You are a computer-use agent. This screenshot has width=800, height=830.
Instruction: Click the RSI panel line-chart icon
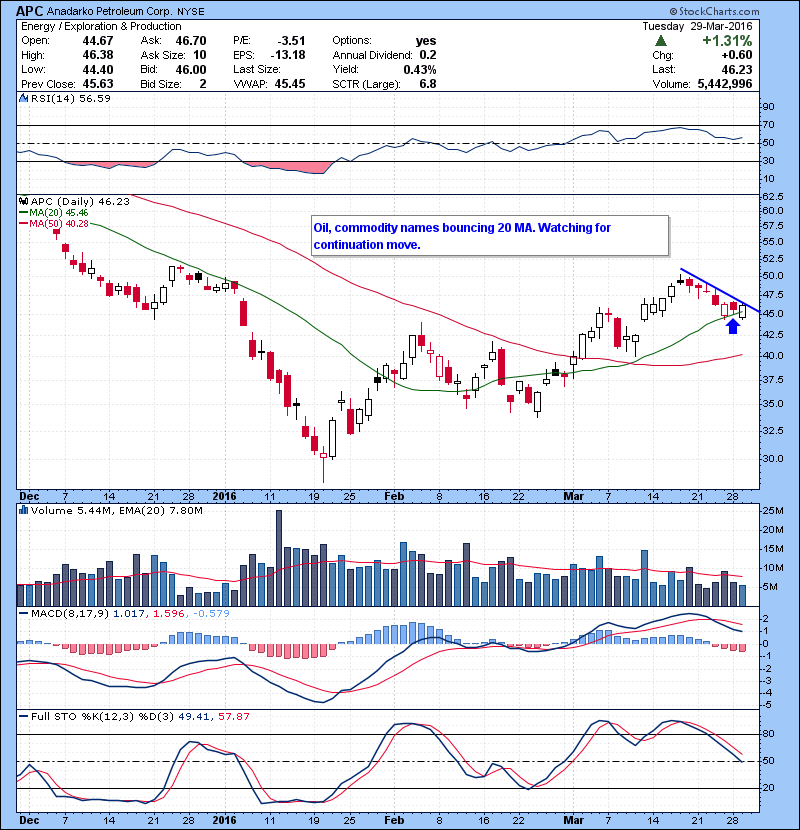tap(23, 98)
